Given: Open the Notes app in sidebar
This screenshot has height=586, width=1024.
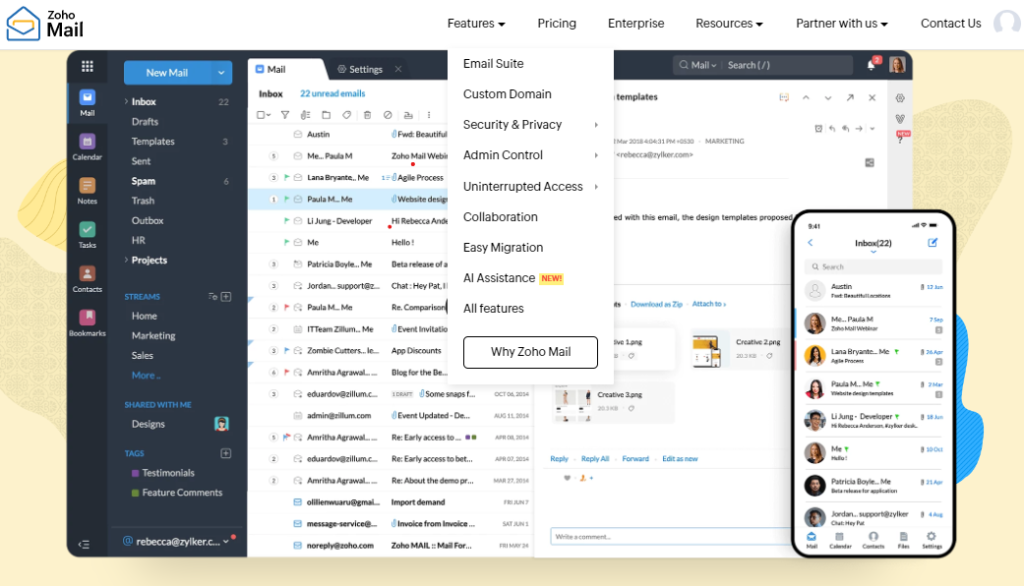Looking at the screenshot, I should point(88,190).
